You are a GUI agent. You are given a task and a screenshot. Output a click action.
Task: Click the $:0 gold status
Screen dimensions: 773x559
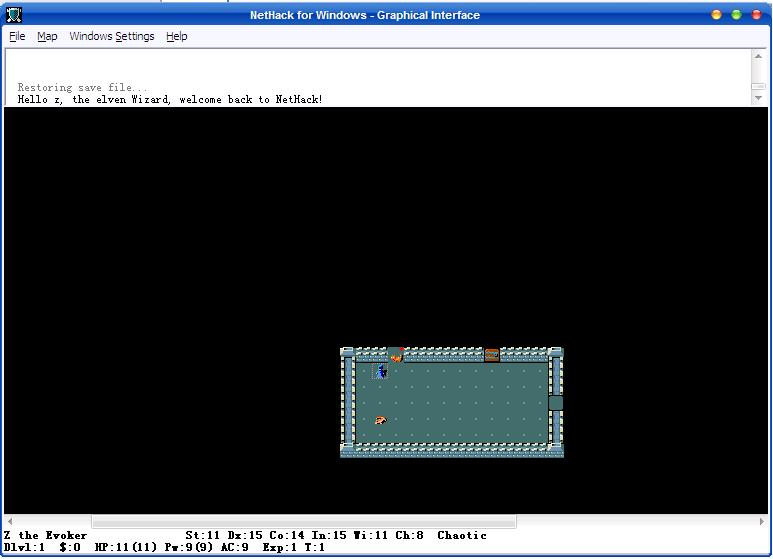tap(70, 547)
